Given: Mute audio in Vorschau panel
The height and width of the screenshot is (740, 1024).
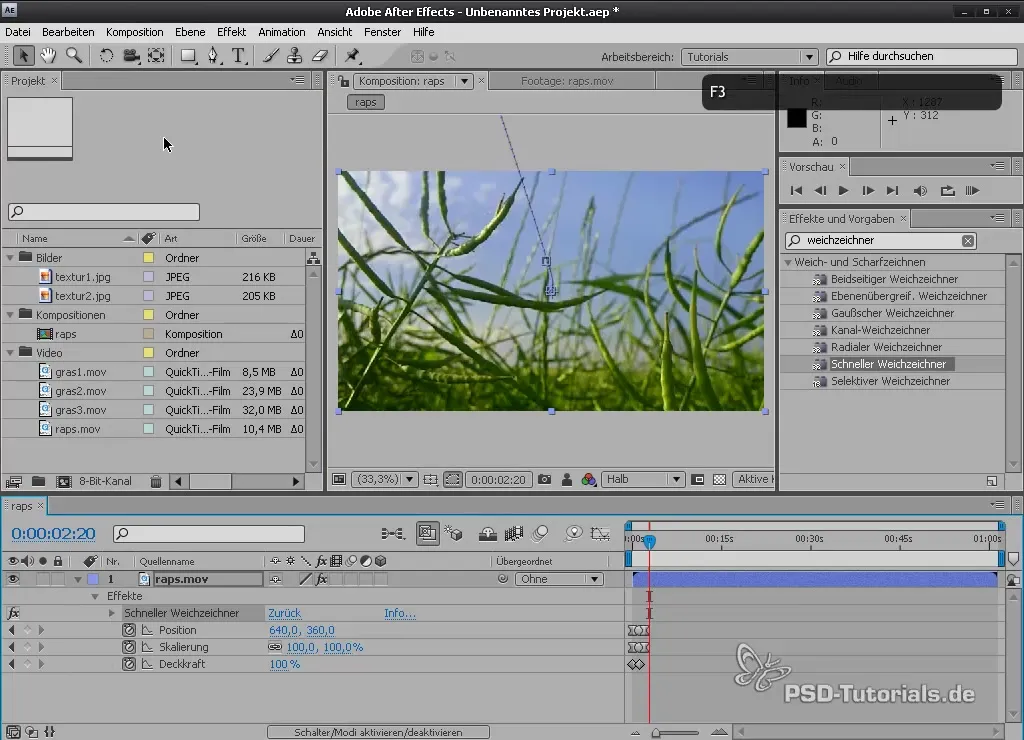Looking at the screenshot, I should click(x=920, y=191).
